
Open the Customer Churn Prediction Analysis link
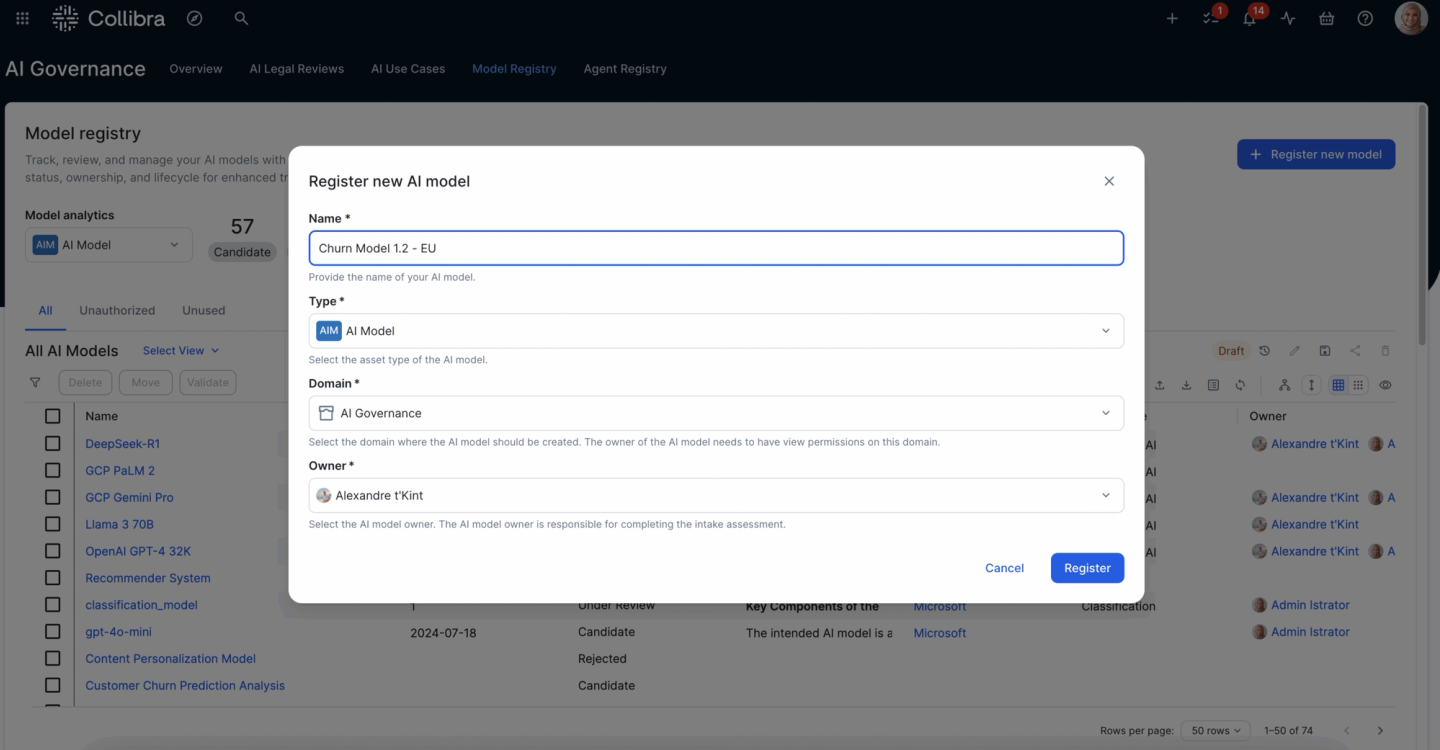[x=184, y=685]
